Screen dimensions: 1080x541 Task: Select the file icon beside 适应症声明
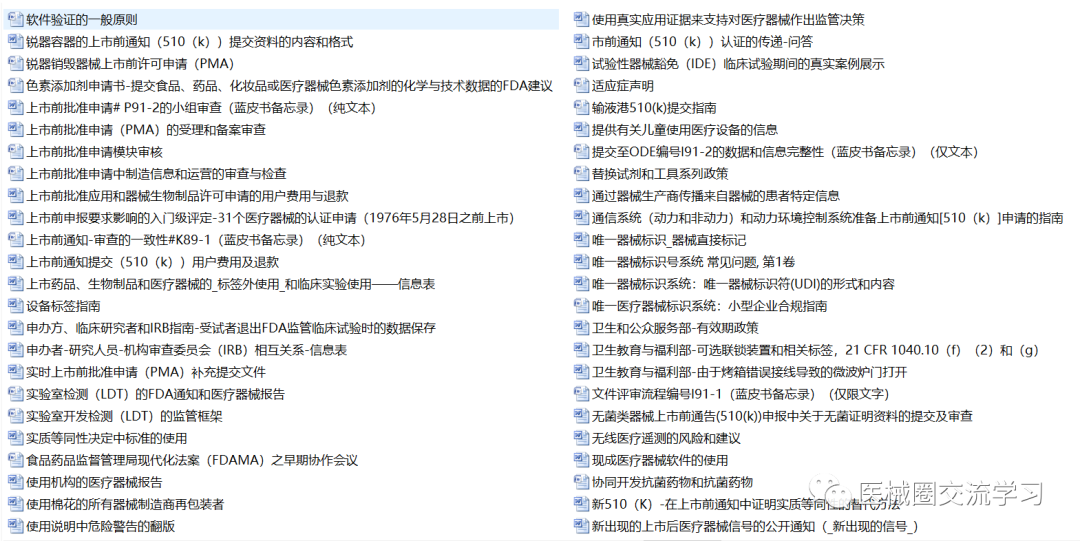(581, 85)
